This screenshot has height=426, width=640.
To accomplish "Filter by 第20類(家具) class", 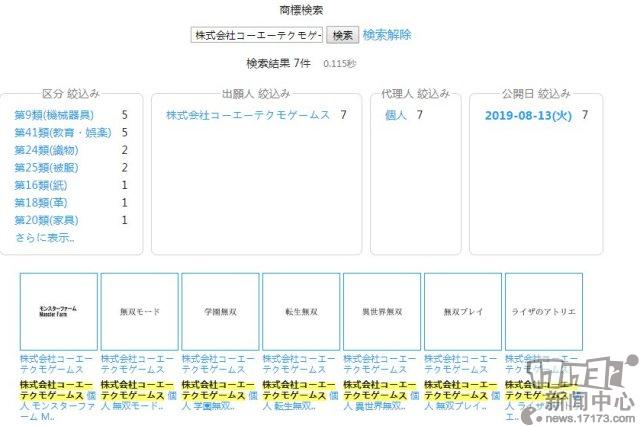I will tap(46, 220).
